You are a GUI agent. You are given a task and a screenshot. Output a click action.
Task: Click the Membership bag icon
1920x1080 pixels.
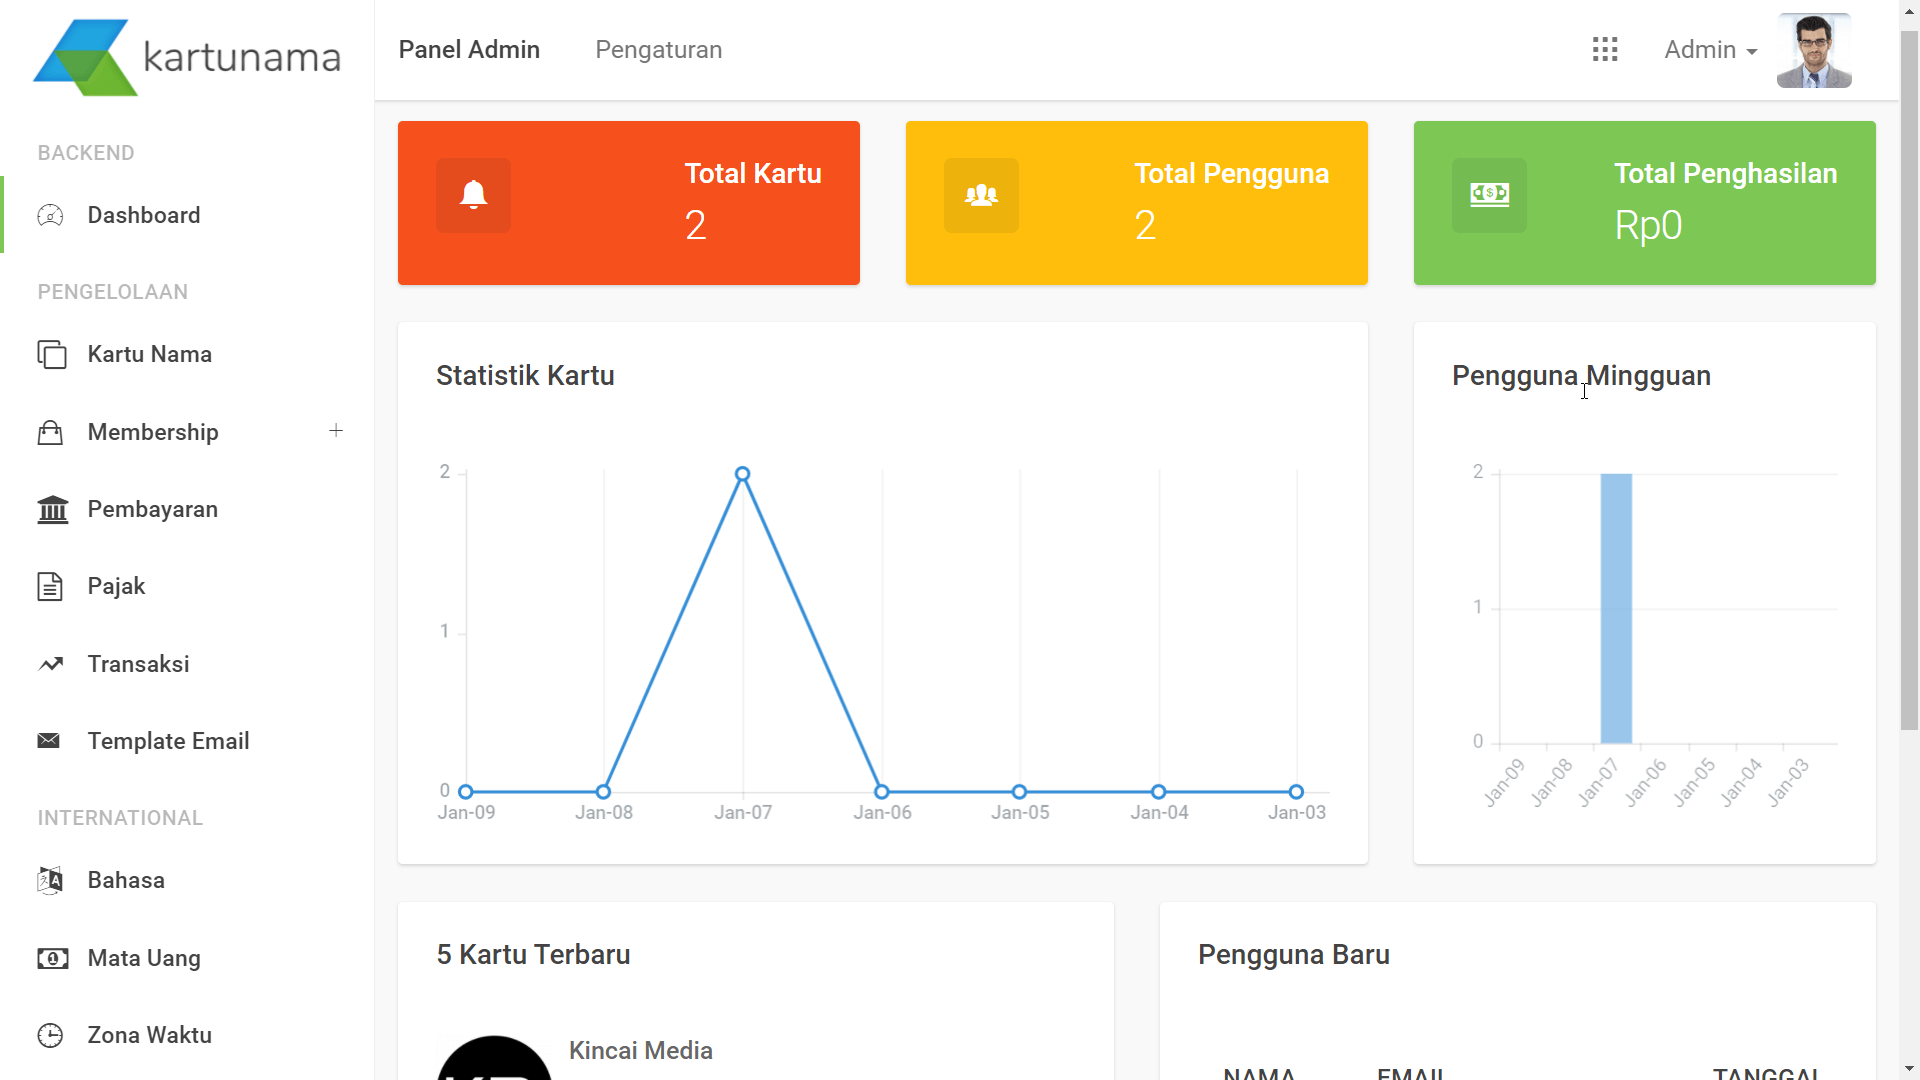tap(50, 433)
